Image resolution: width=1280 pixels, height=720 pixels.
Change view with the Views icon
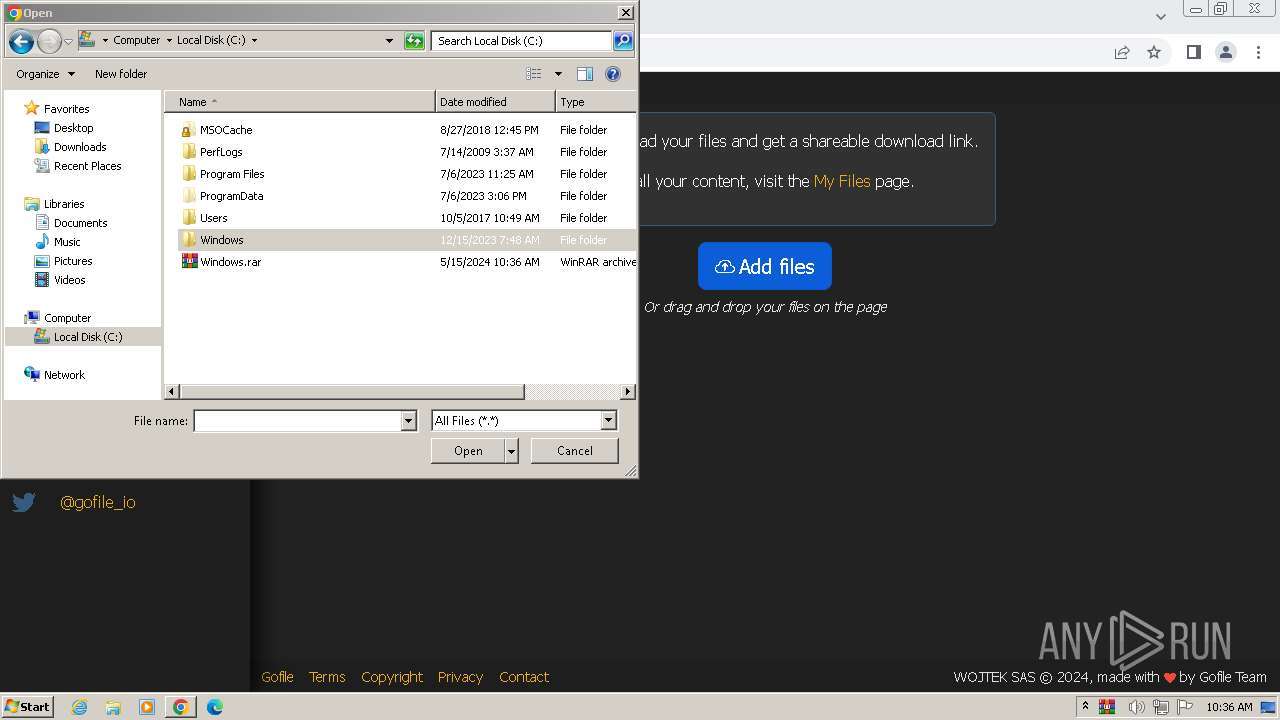(x=534, y=74)
